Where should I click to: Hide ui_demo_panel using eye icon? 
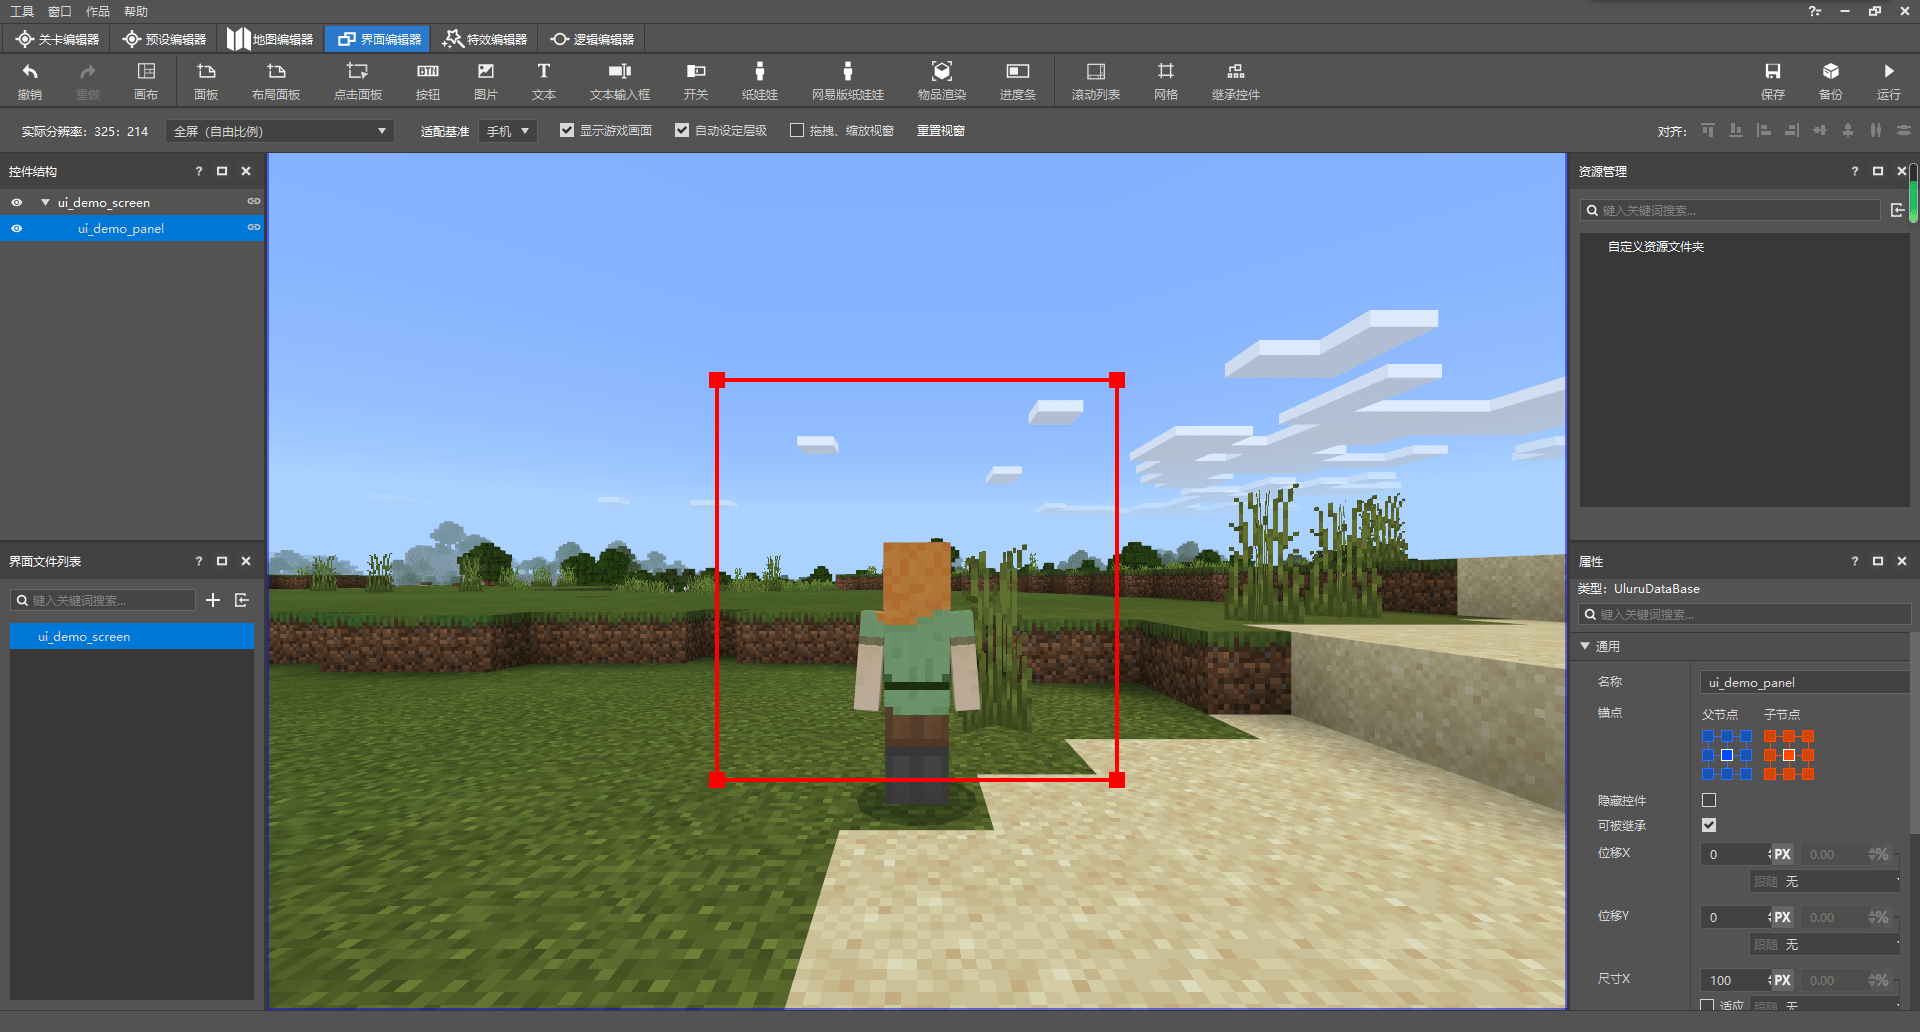click(x=16, y=228)
